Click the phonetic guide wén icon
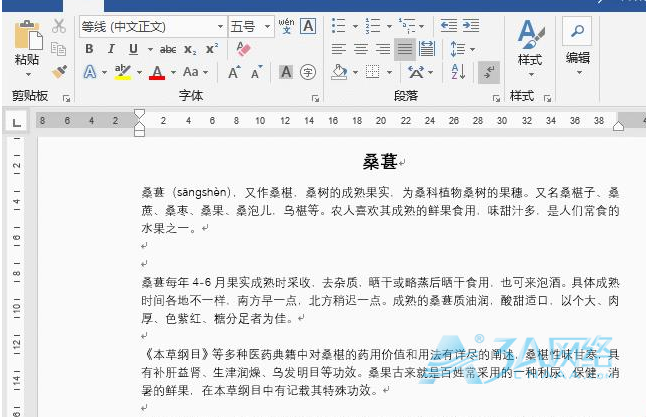Image resolution: width=646 pixels, height=417 pixels. (286, 25)
